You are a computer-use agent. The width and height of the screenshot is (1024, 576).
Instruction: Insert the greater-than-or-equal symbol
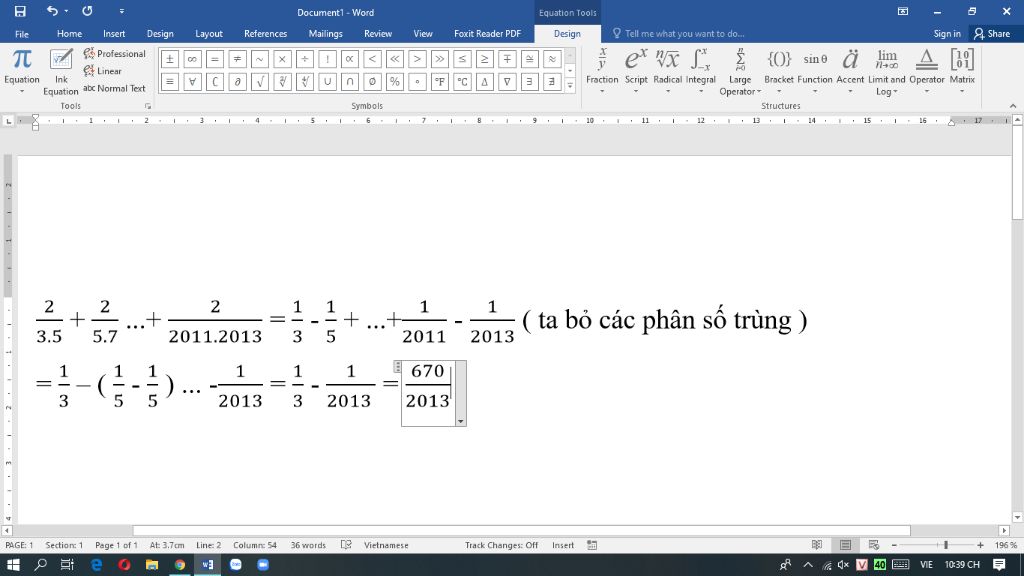[x=485, y=59]
